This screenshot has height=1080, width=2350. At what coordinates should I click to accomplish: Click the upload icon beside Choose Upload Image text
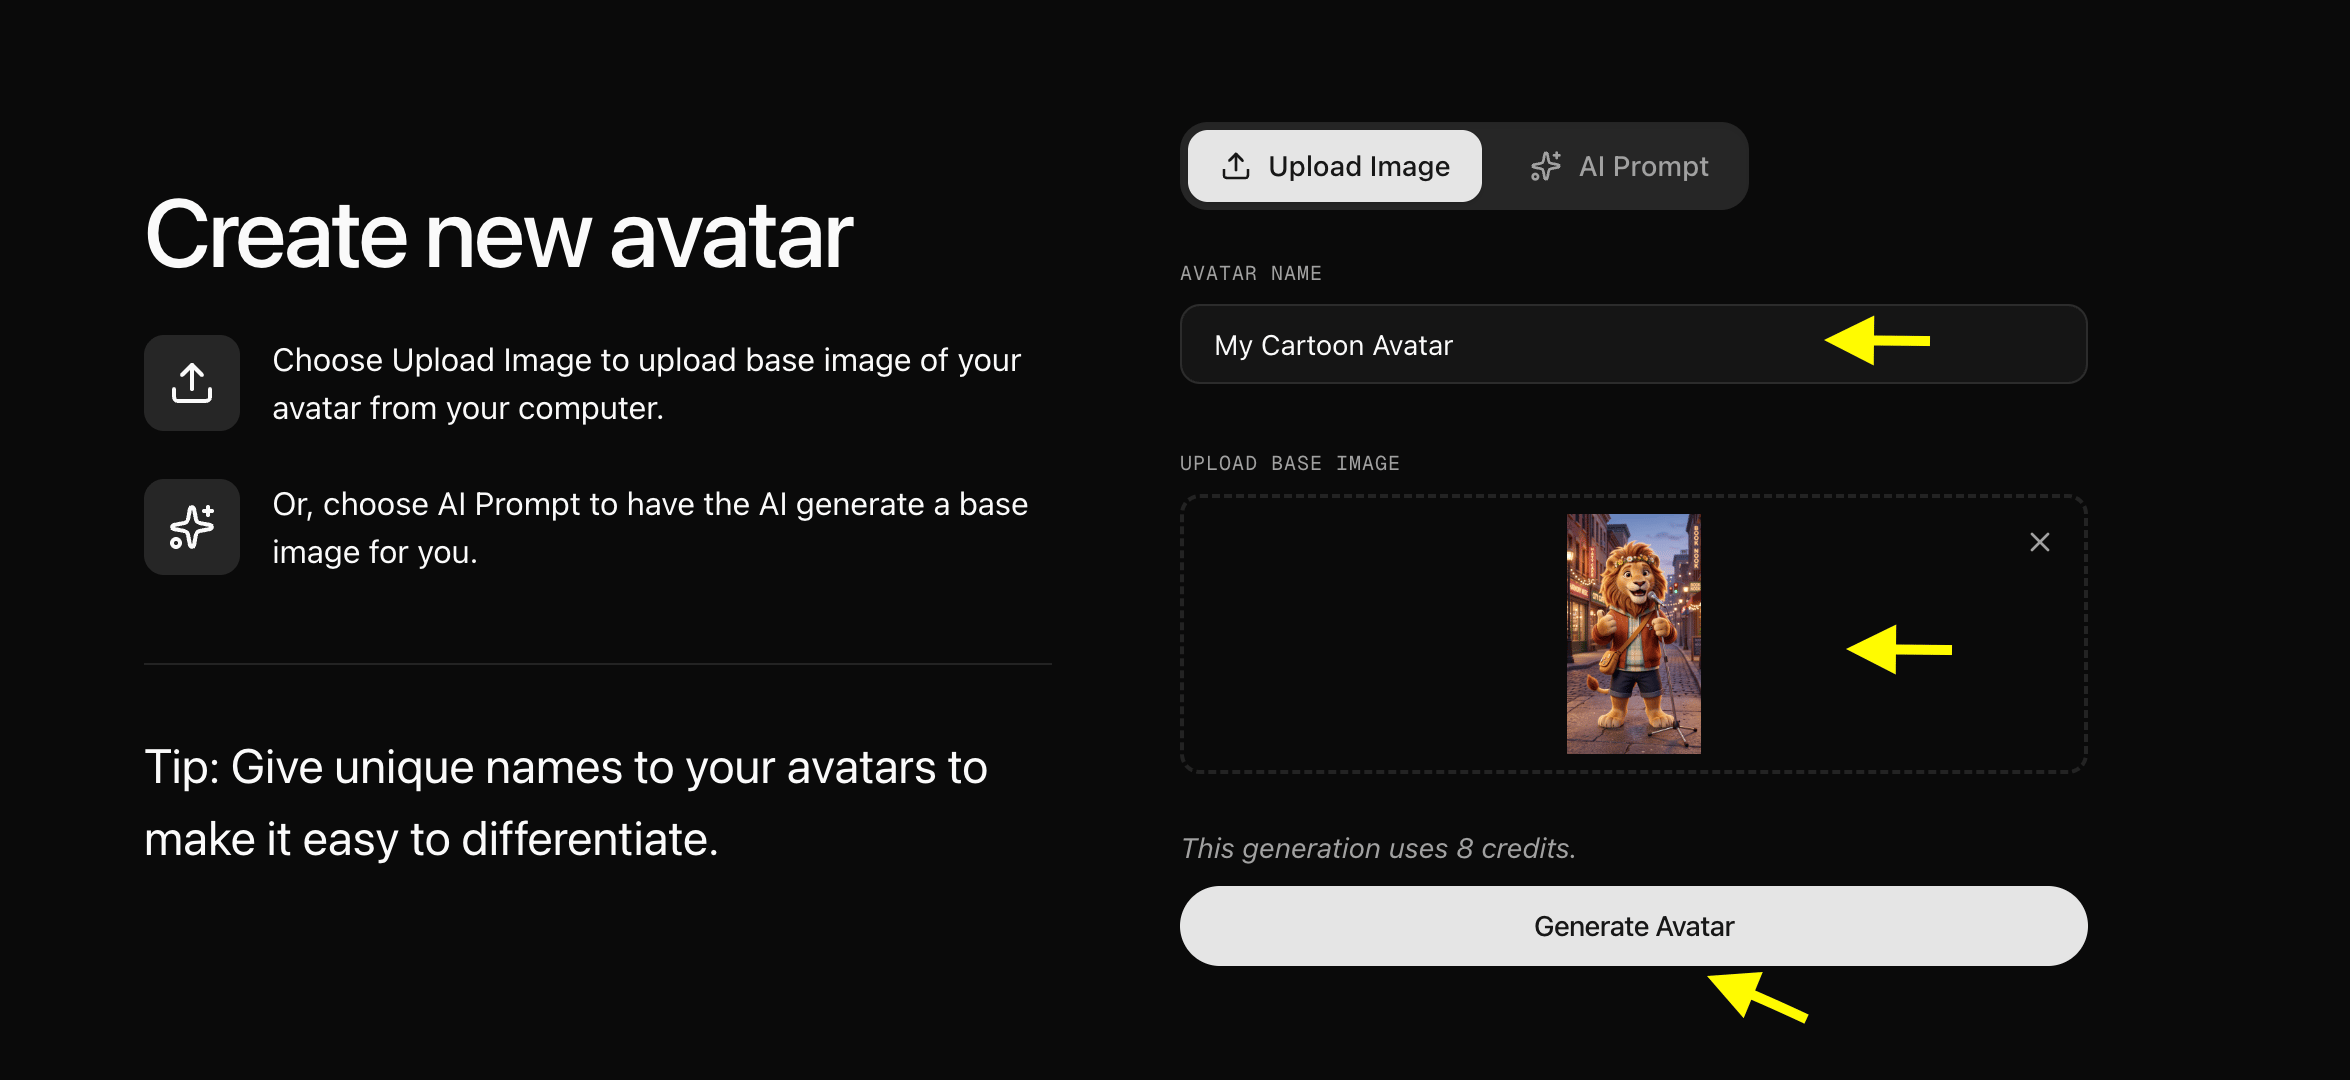pos(192,383)
